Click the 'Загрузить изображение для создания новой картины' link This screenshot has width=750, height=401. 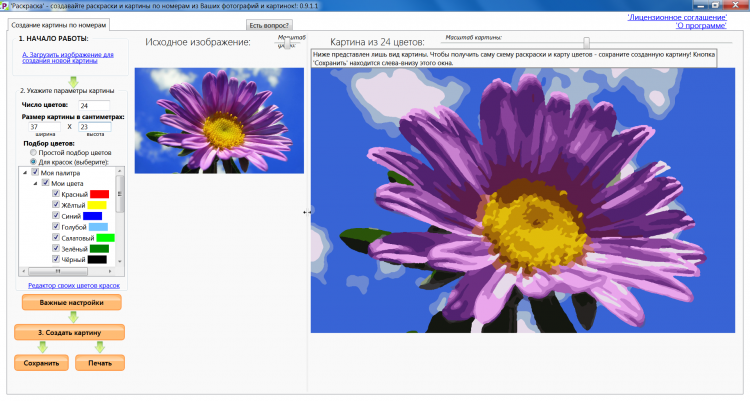[67, 57]
